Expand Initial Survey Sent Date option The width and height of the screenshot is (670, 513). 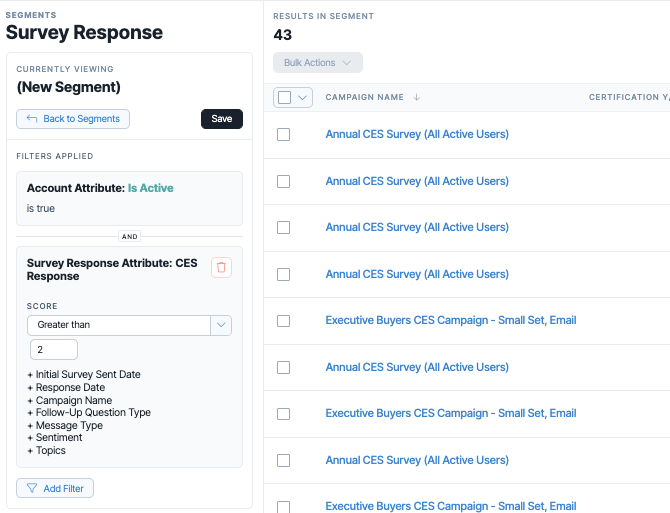coord(84,375)
